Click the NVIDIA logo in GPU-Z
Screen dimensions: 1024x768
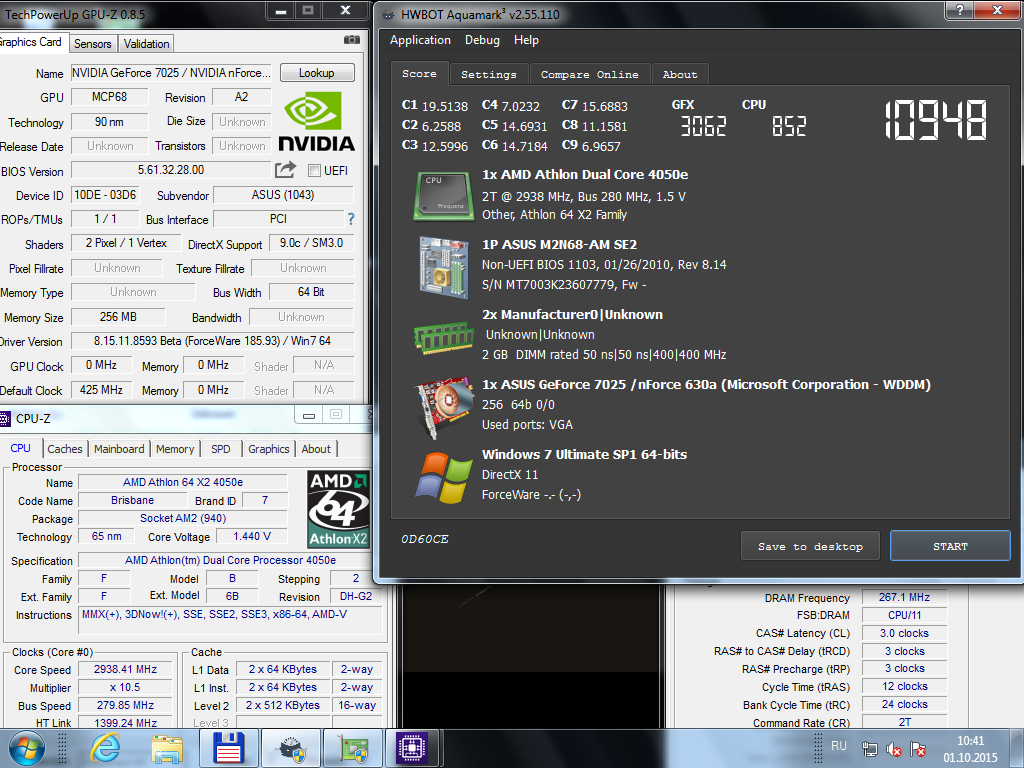[317, 121]
